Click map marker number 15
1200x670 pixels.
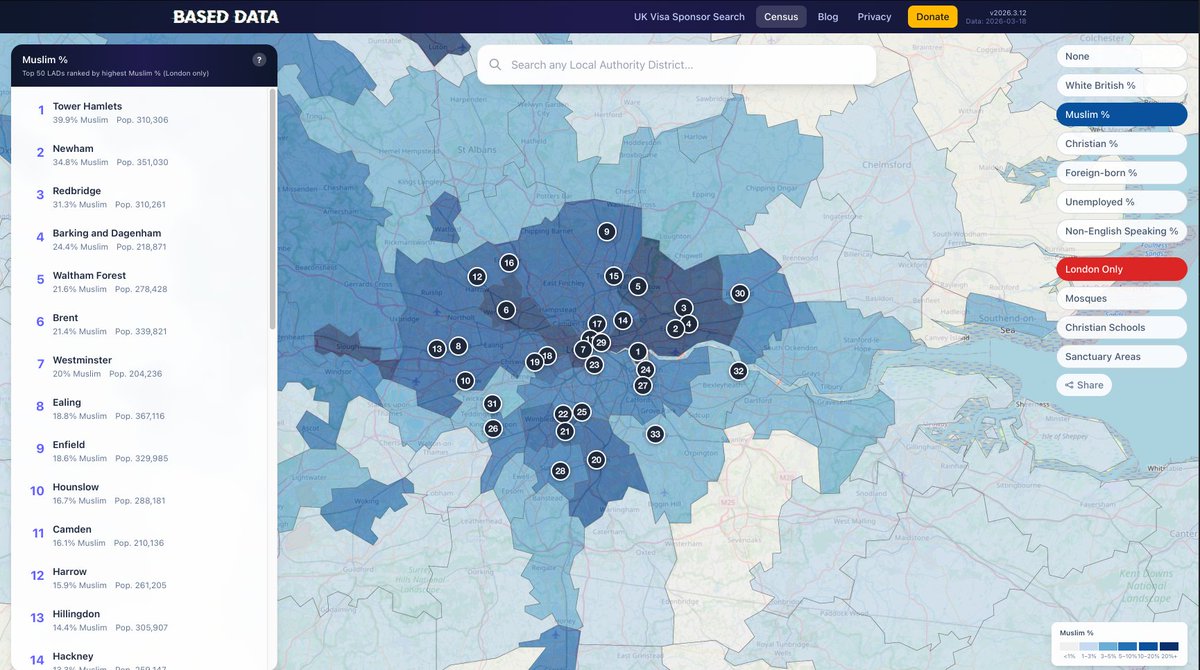coord(614,276)
